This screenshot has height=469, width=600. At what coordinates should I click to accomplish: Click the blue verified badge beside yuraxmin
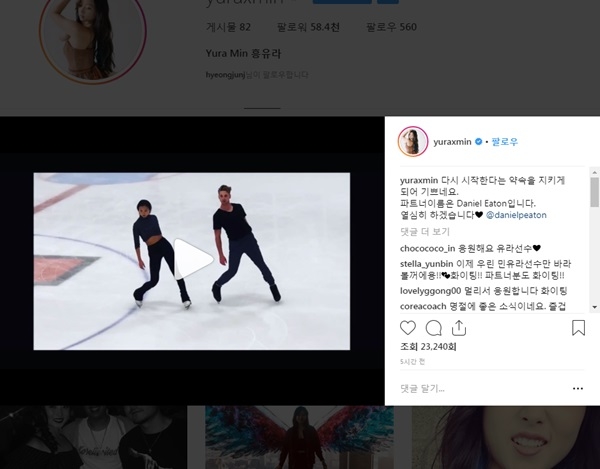pyautogui.click(x=479, y=142)
